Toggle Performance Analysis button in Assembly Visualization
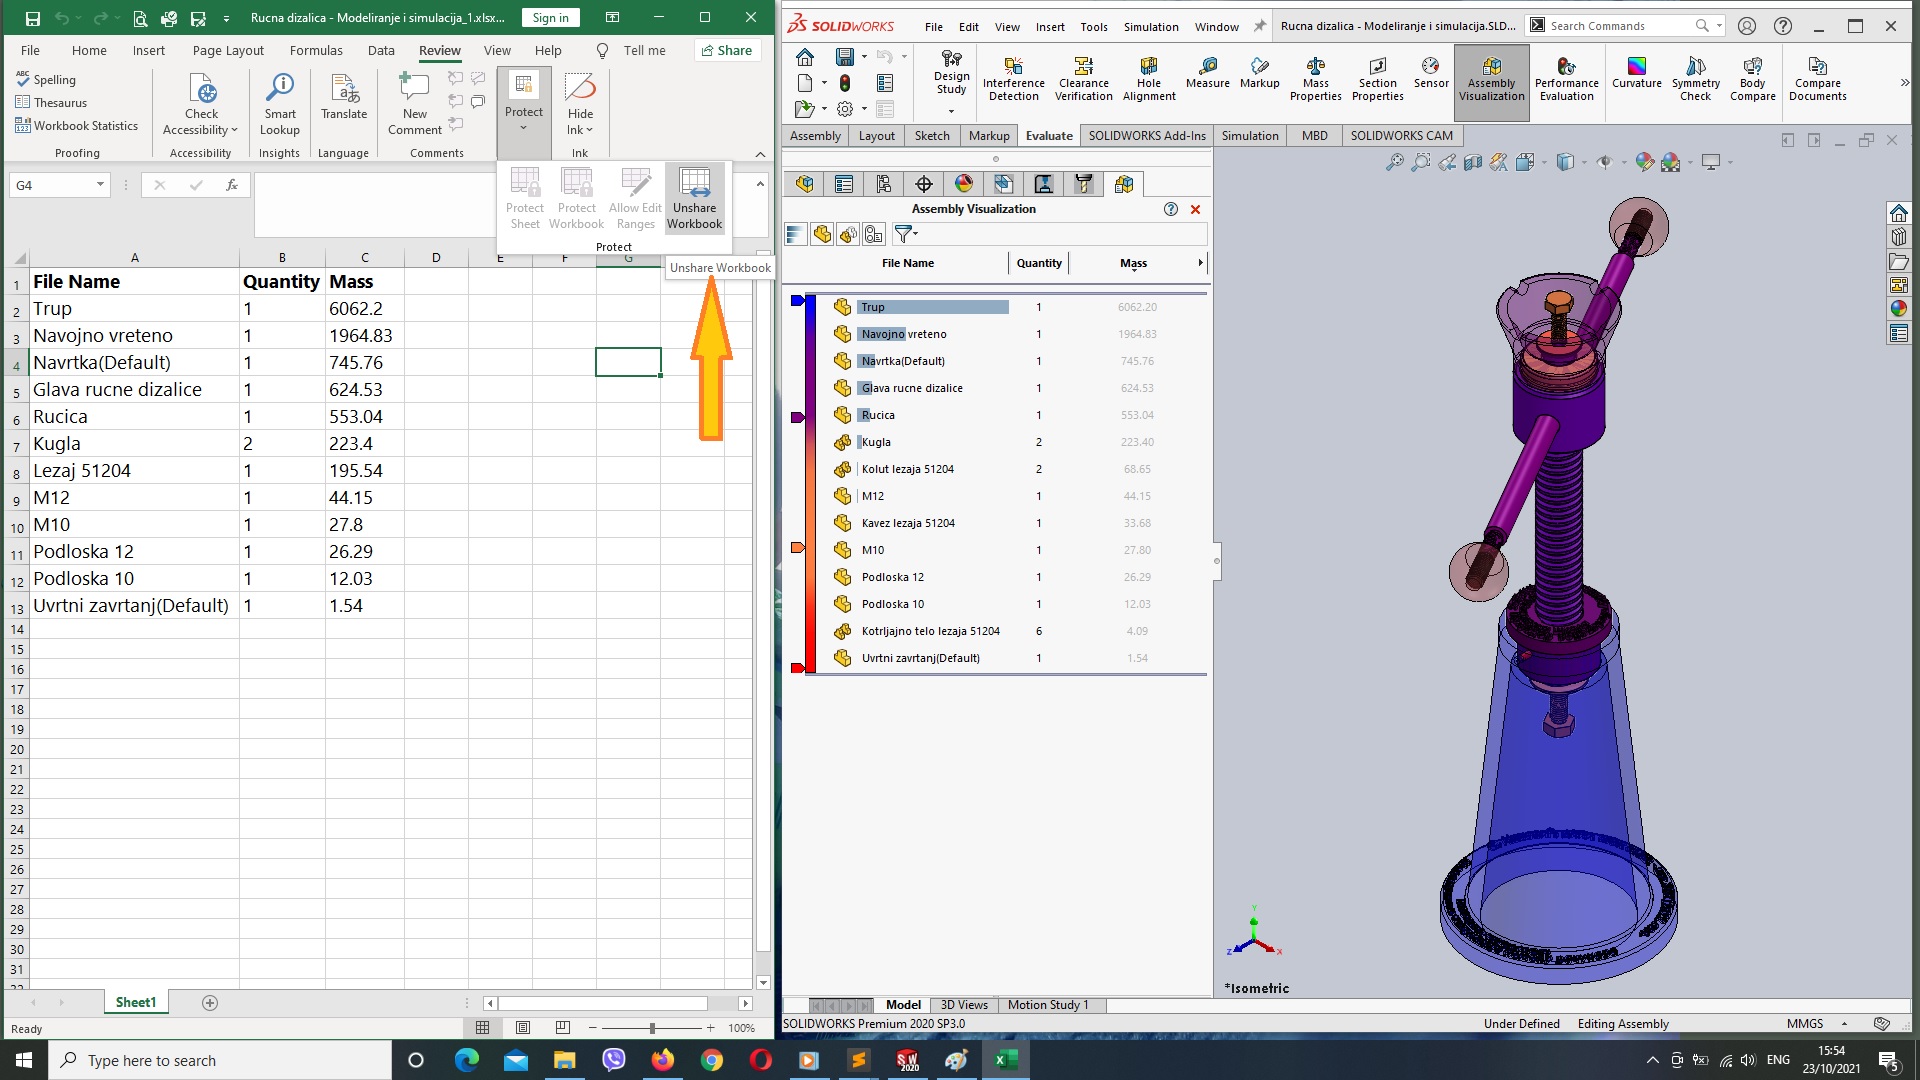Screen dimensions: 1920x1080 pos(874,234)
